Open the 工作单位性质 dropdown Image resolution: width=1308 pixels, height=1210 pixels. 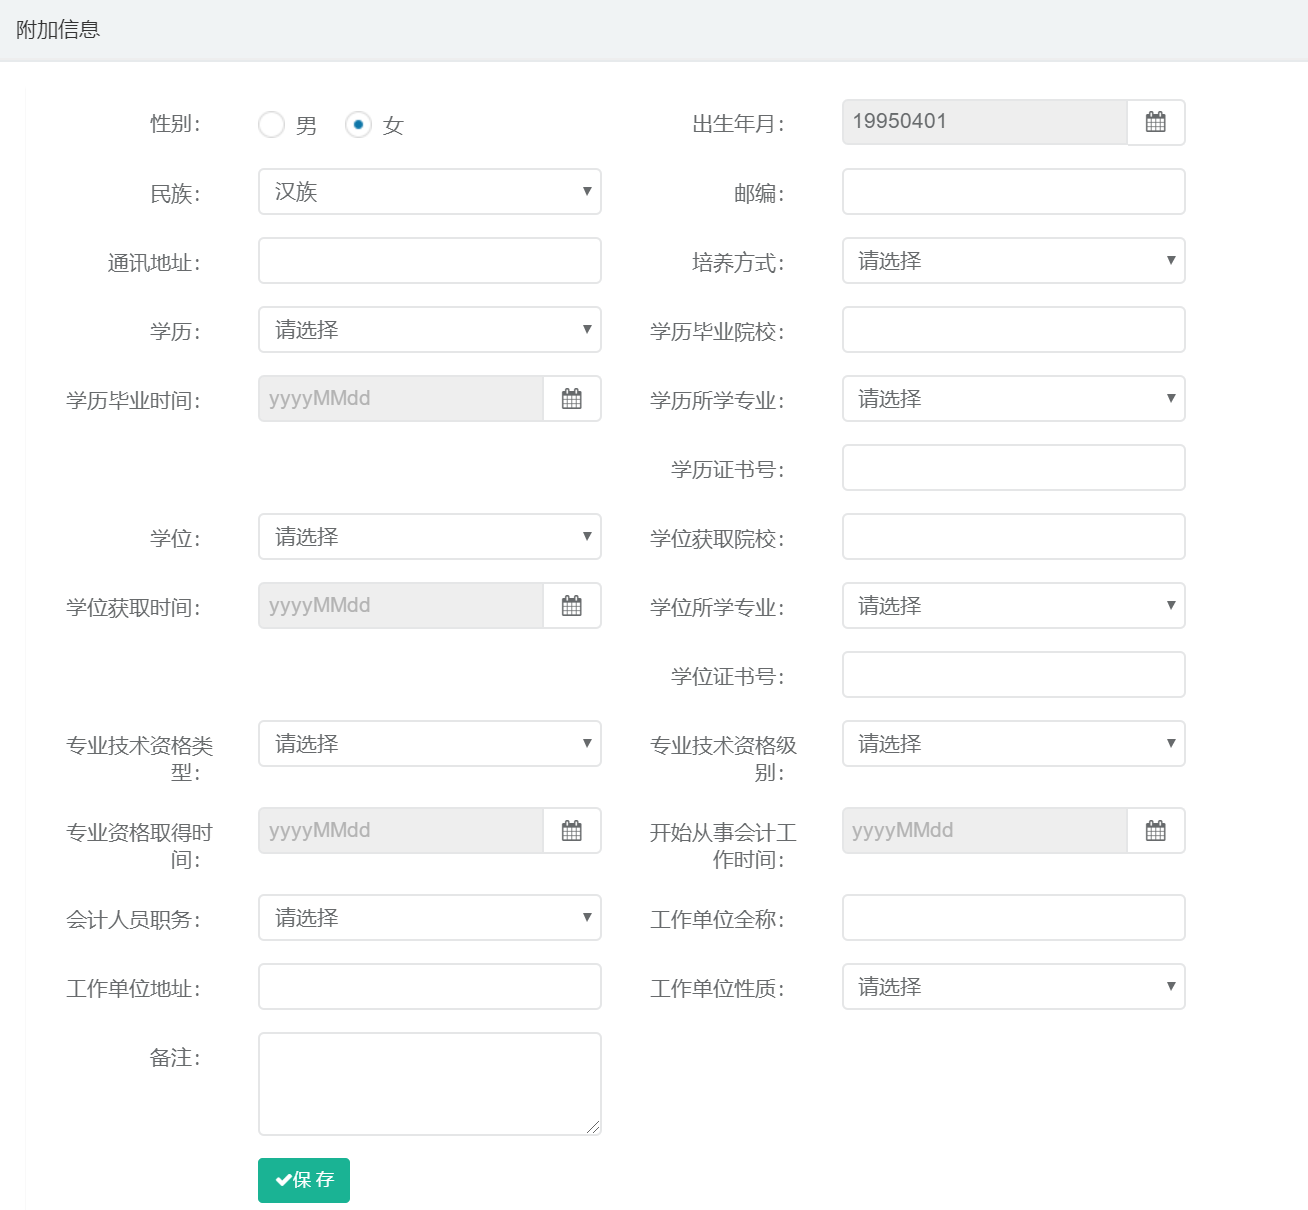click(x=1013, y=987)
